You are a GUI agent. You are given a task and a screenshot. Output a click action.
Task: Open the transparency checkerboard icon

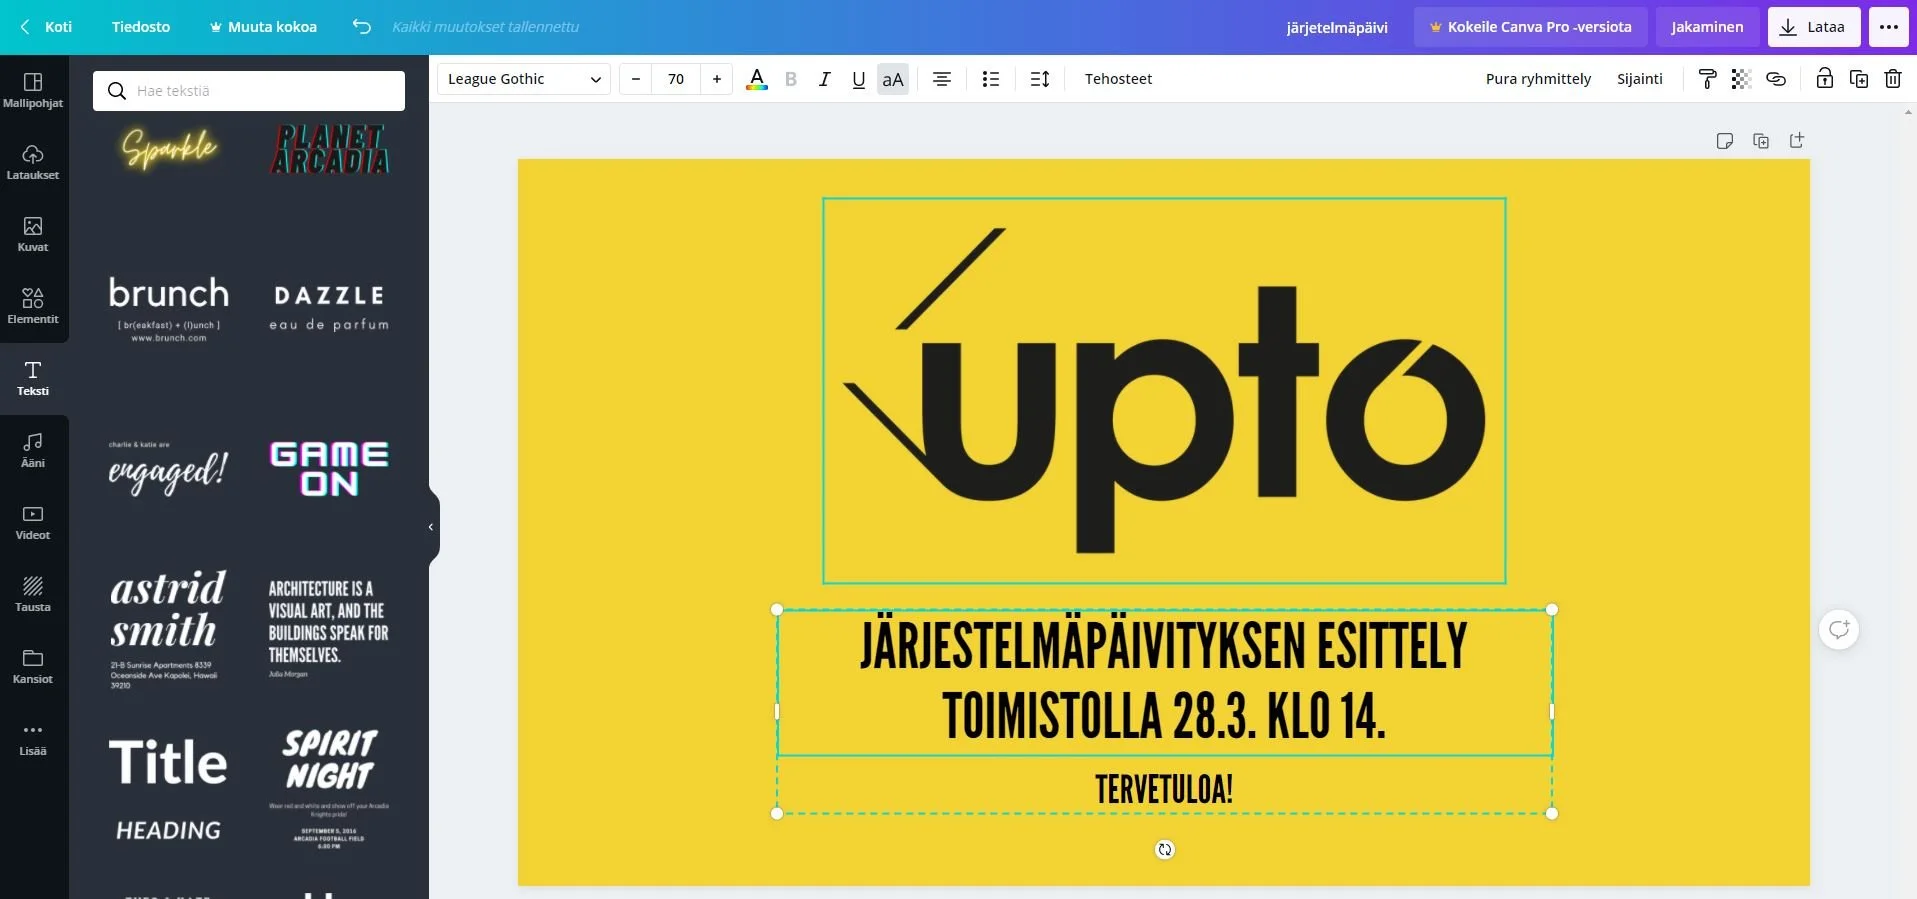[x=1741, y=79]
